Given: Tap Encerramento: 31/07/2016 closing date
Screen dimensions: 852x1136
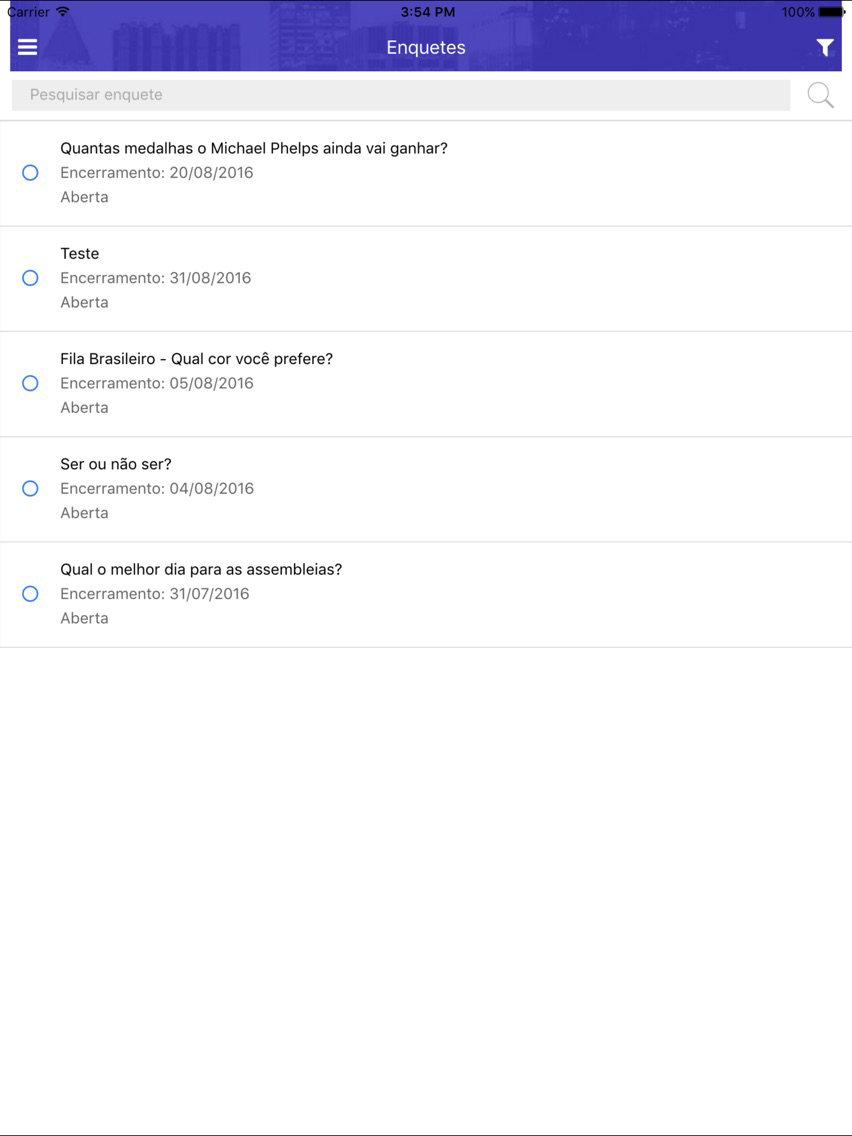Looking at the screenshot, I should pos(154,593).
